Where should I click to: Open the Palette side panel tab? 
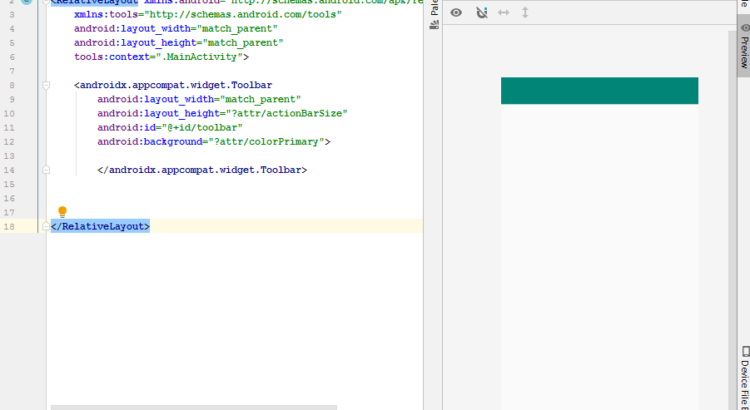tap(433, 16)
